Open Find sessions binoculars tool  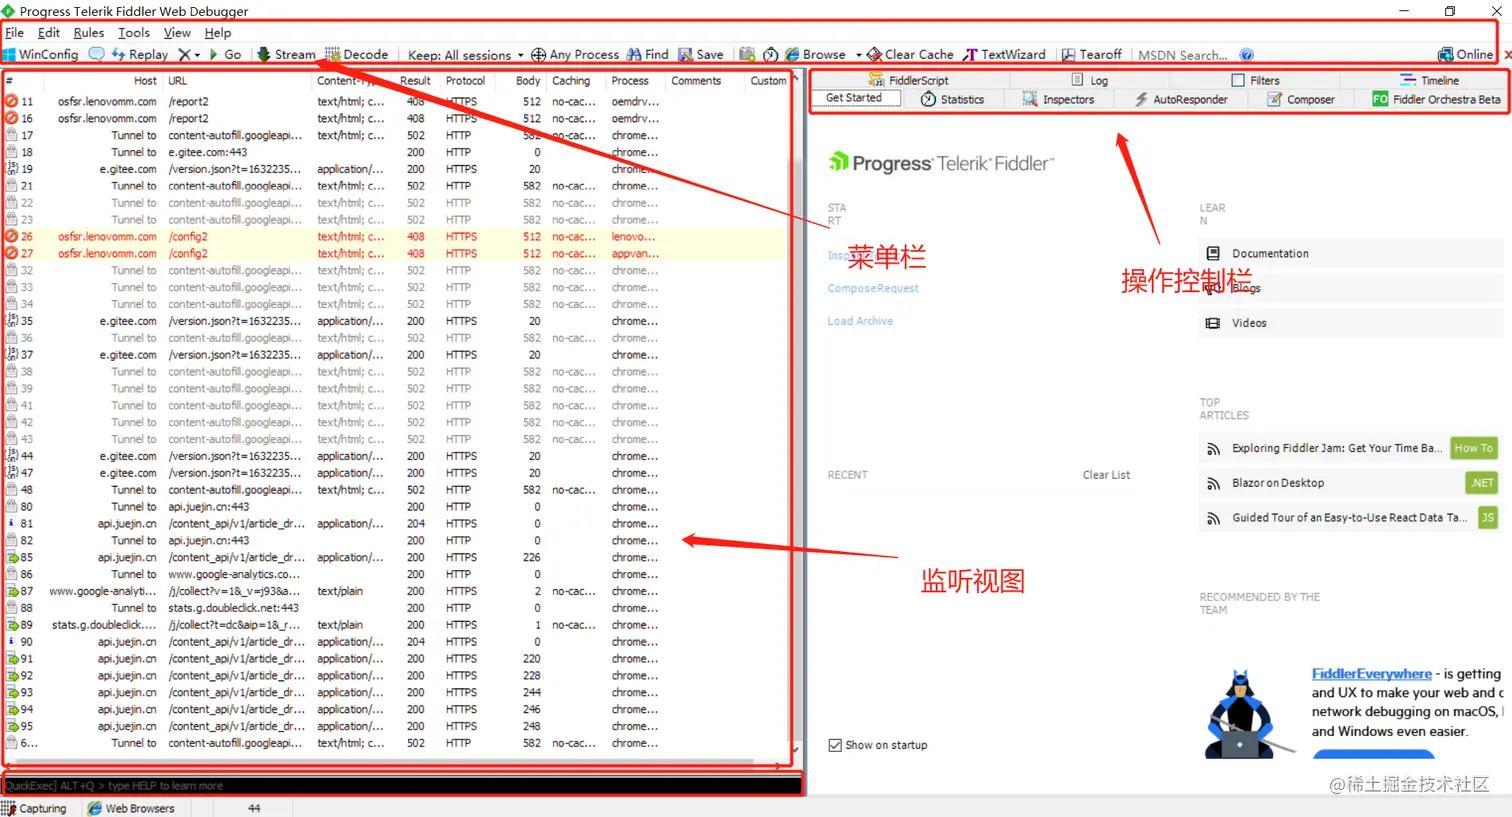coord(648,55)
